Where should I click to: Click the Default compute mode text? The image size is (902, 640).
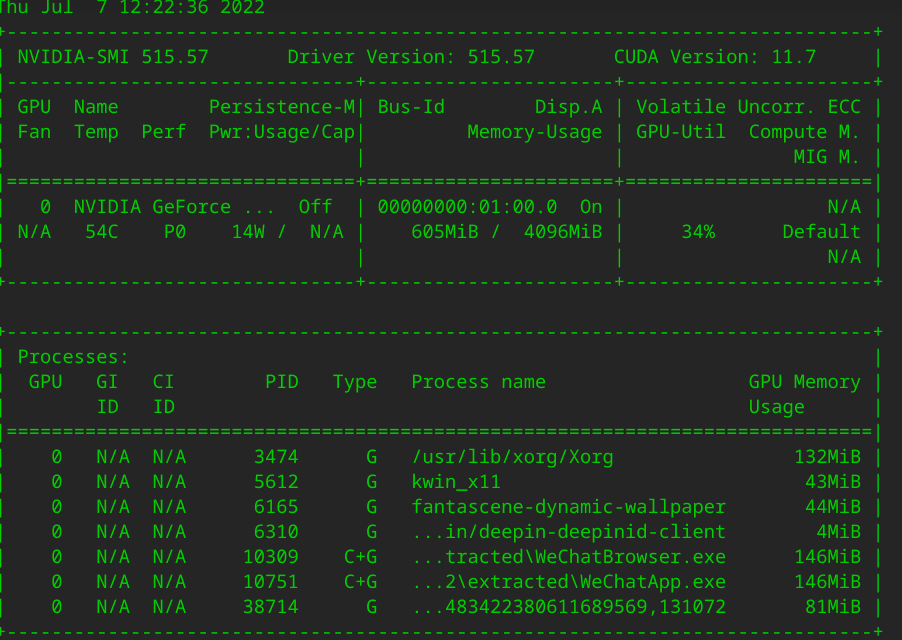pyautogui.click(x=821, y=232)
